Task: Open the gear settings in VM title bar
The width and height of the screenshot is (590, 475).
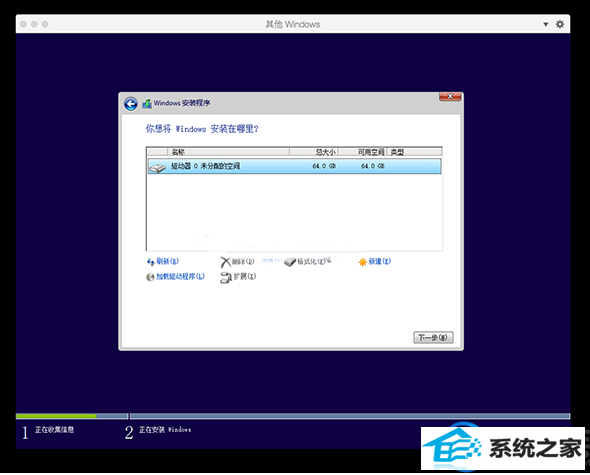Action: 560,24
